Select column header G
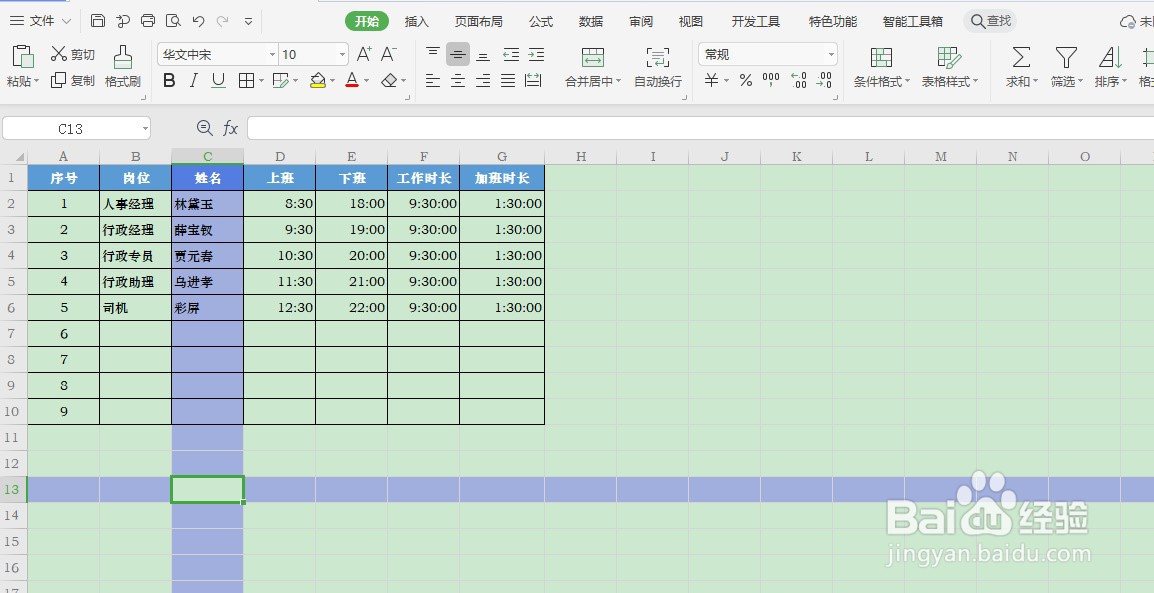This screenshot has height=593, width=1154. [x=502, y=157]
